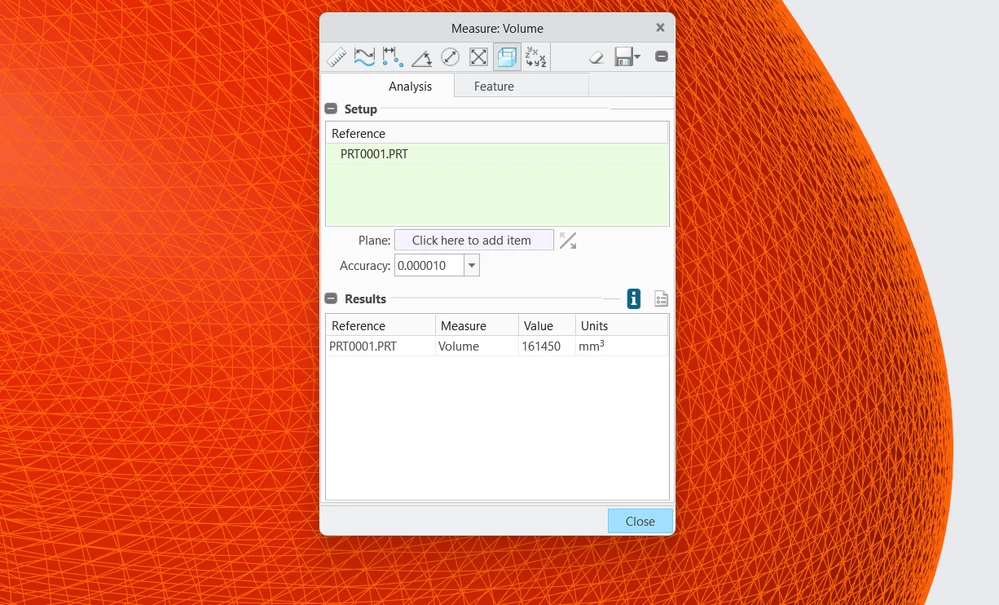Select the 161450 value cell
999x605 pixels.
click(547, 346)
